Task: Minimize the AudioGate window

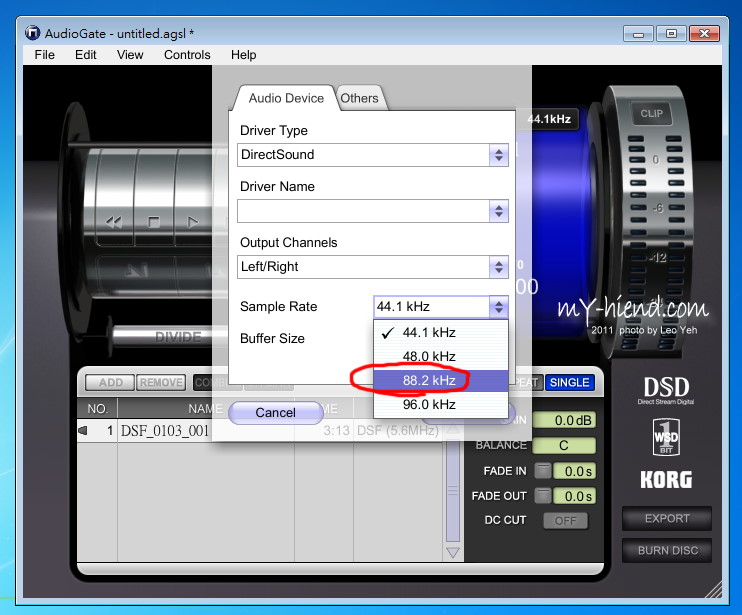Action: pos(638,34)
